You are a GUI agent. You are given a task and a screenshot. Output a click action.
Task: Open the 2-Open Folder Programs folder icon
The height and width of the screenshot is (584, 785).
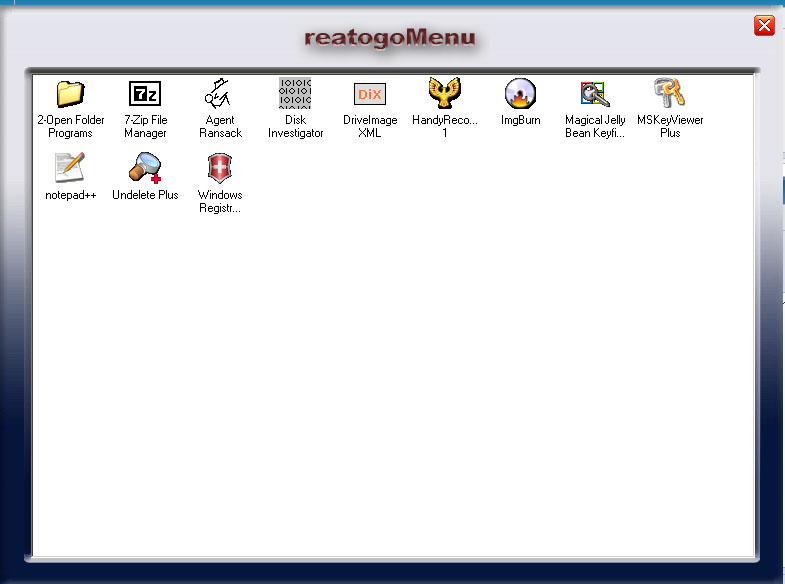click(x=70, y=94)
